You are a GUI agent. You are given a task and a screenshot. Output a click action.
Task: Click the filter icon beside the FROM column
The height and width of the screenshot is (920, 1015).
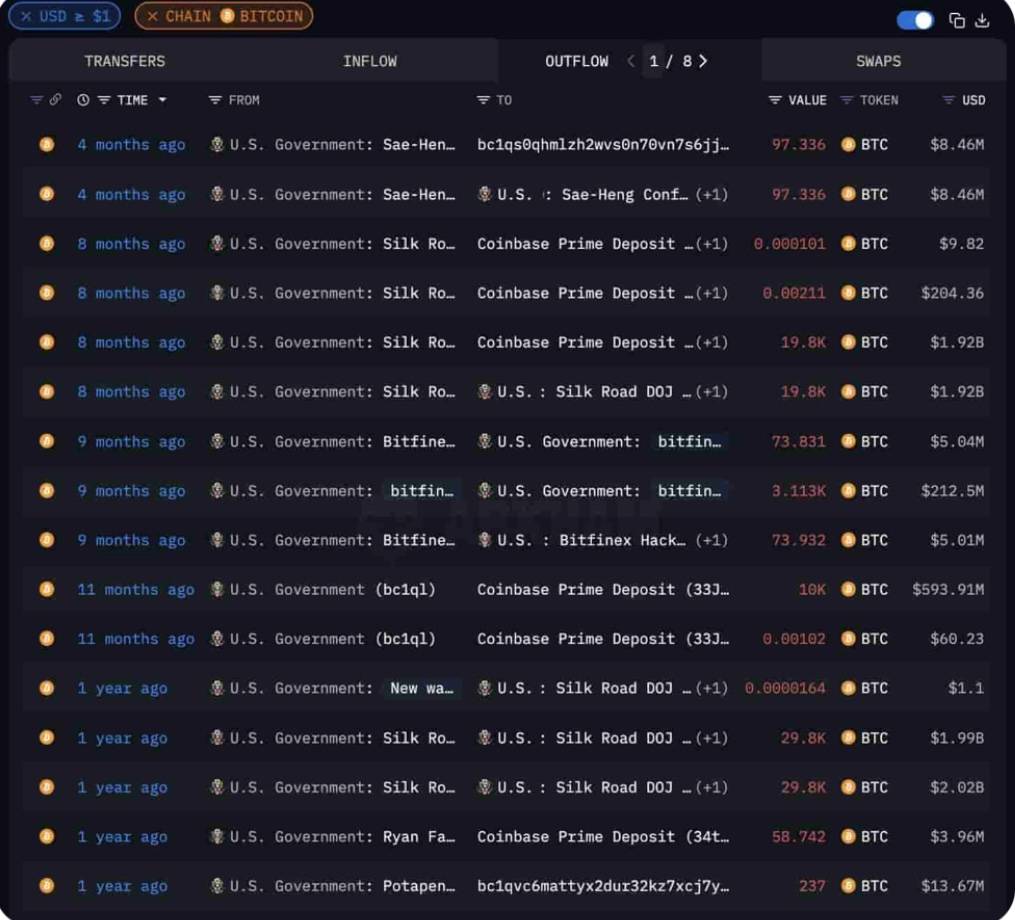click(215, 100)
